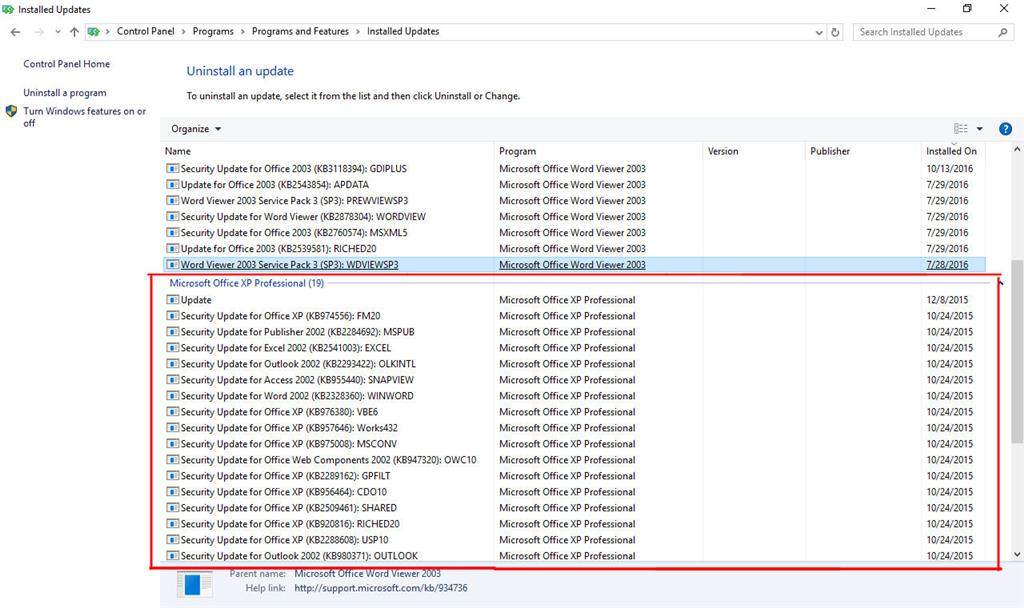Screen dimensions: 1024x608
Task: Click icon for KB2293422 OLKINTL update
Action: [x=172, y=364]
